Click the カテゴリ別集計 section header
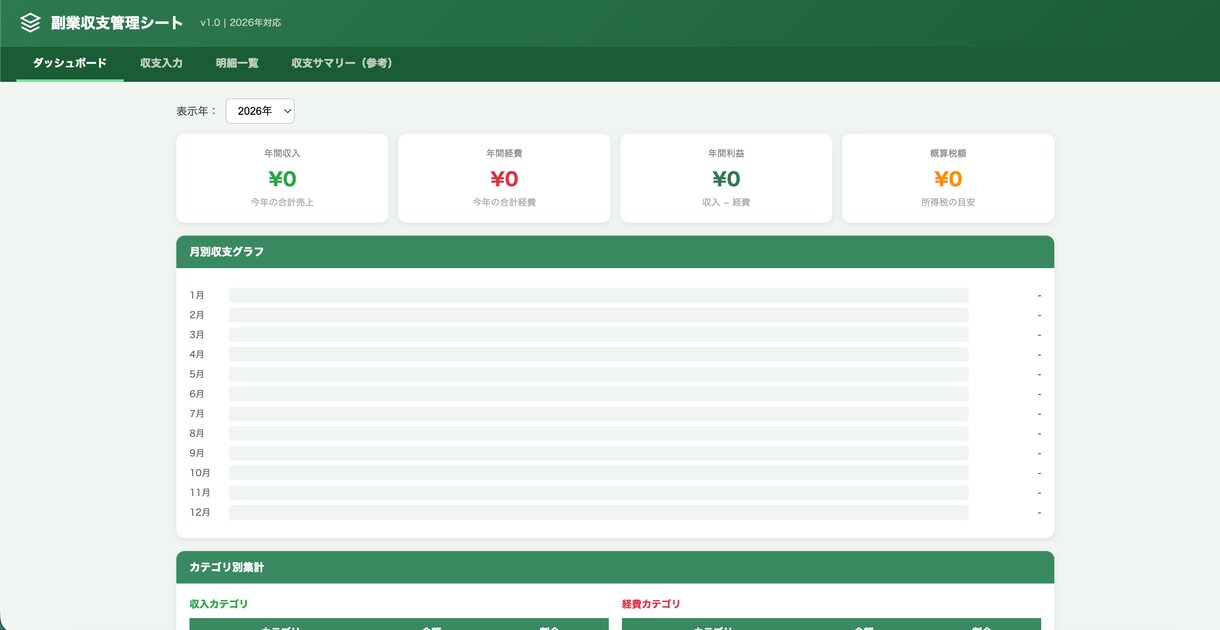 coord(615,567)
